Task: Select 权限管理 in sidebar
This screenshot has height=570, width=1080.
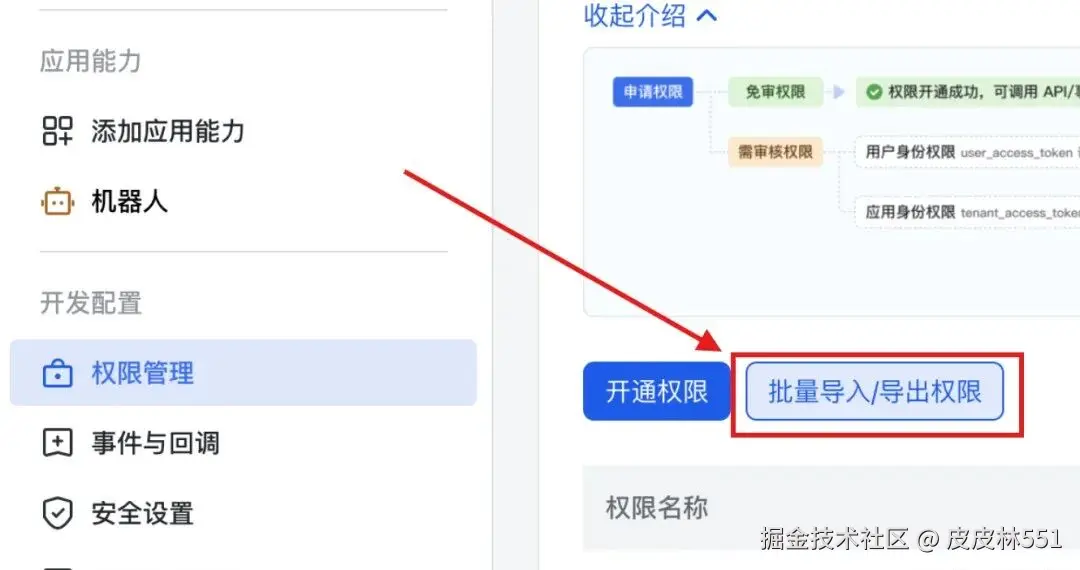Action: click(243, 372)
